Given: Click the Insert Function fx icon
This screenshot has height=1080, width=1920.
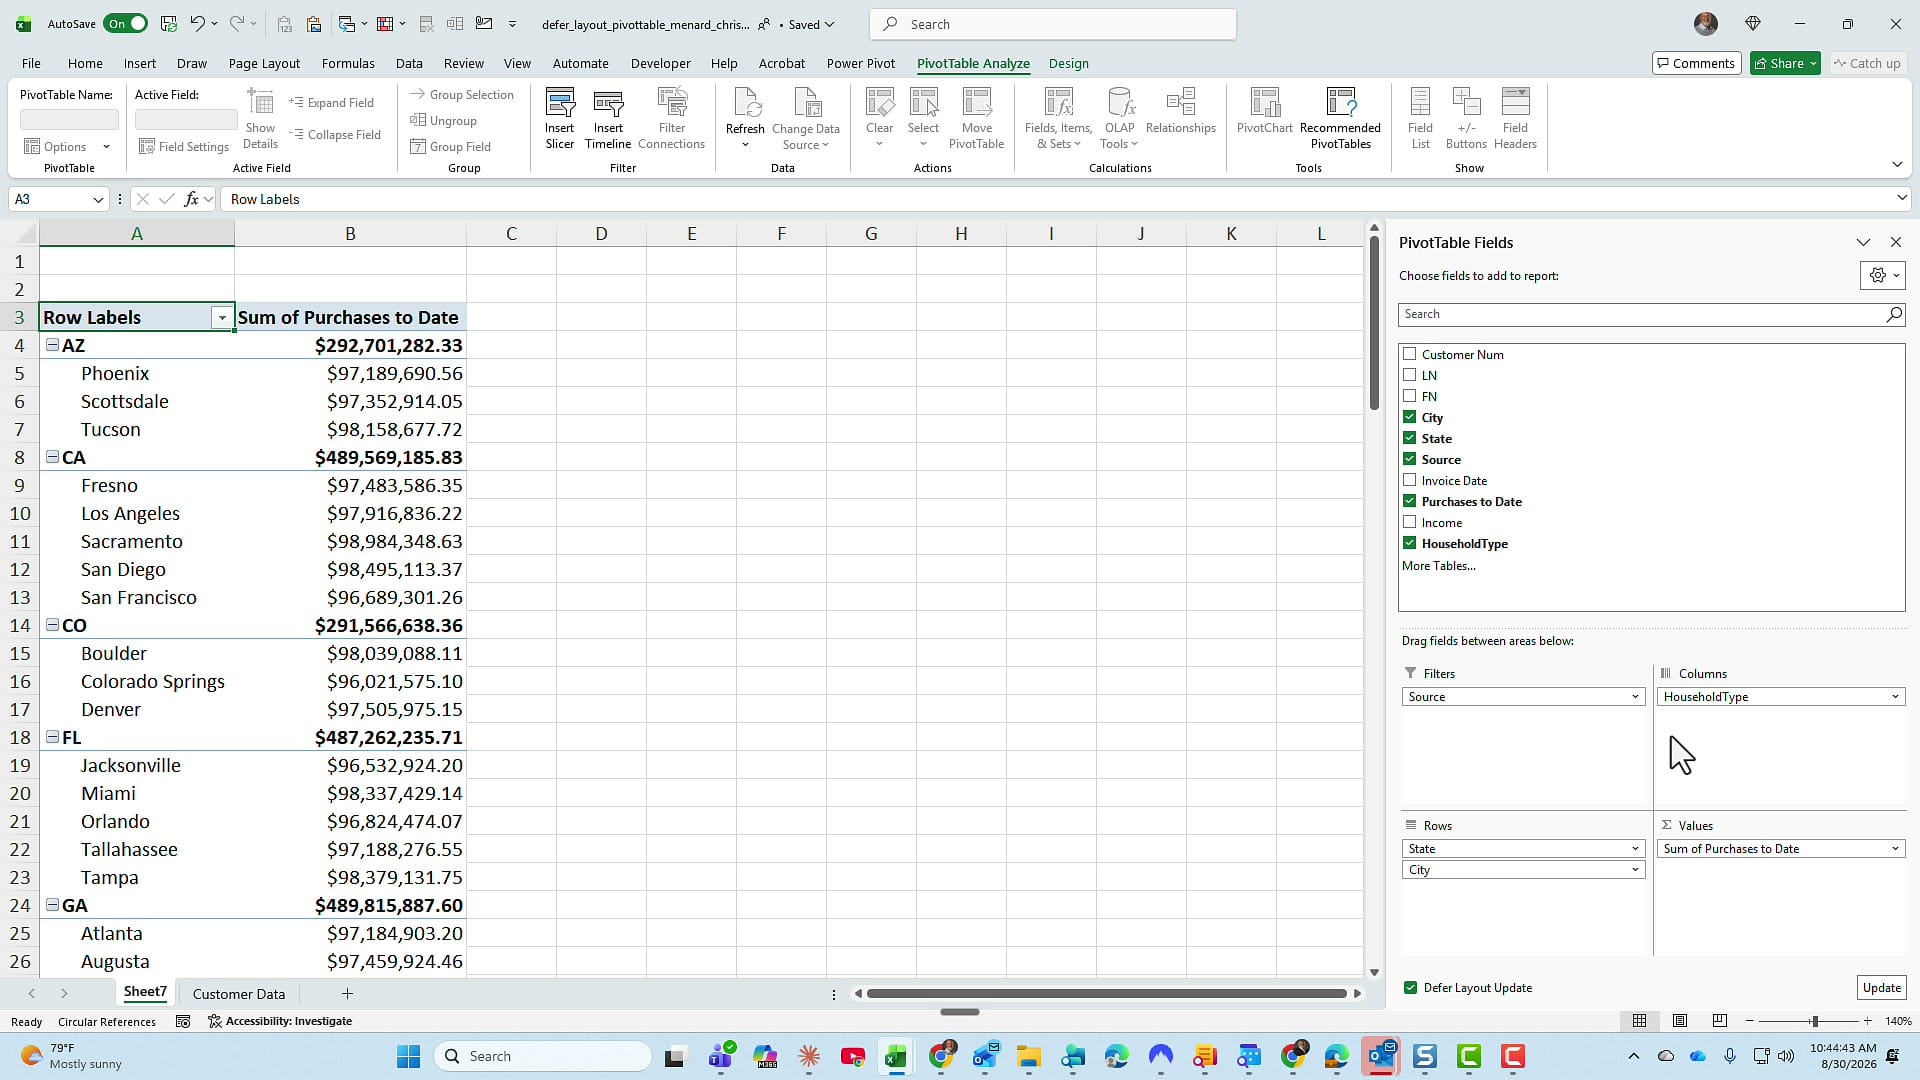Looking at the screenshot, I should click(x=191, y=199).
